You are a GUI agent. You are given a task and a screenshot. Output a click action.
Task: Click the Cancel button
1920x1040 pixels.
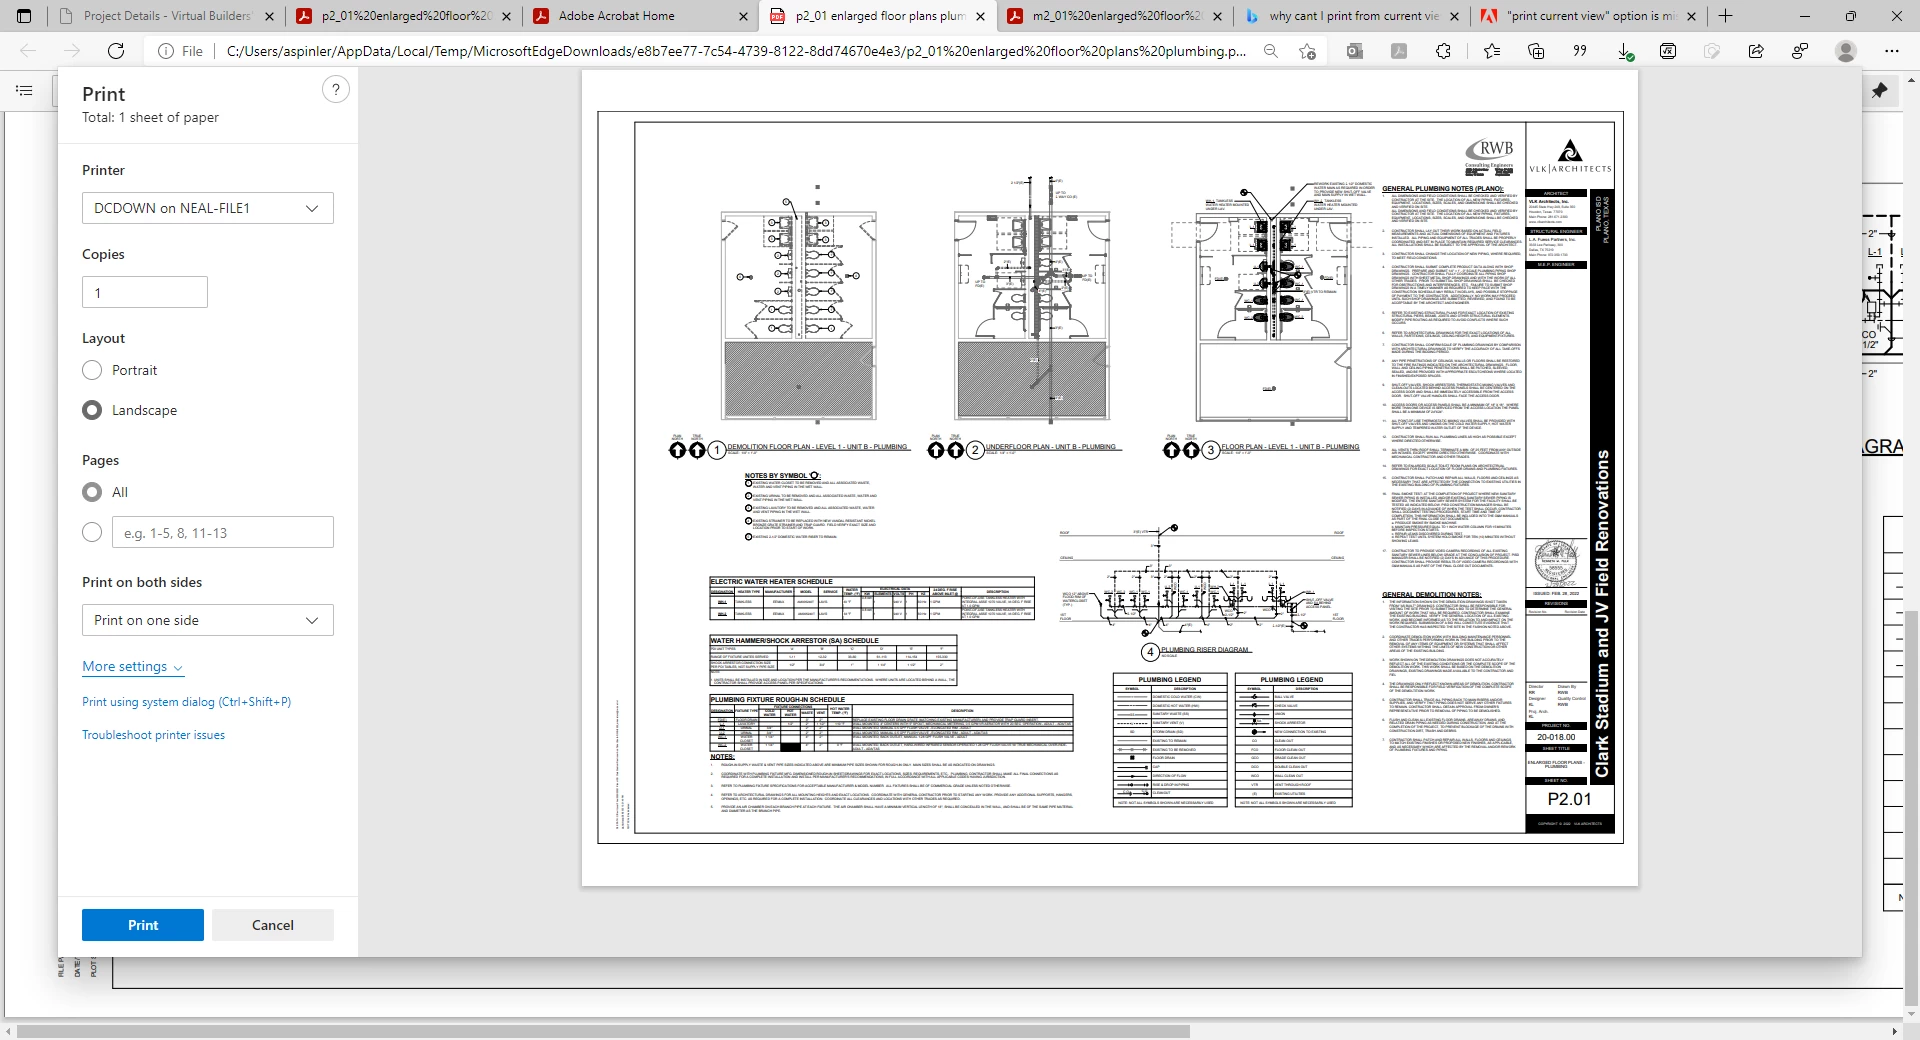pyautogui.click(x=273, y=925)
